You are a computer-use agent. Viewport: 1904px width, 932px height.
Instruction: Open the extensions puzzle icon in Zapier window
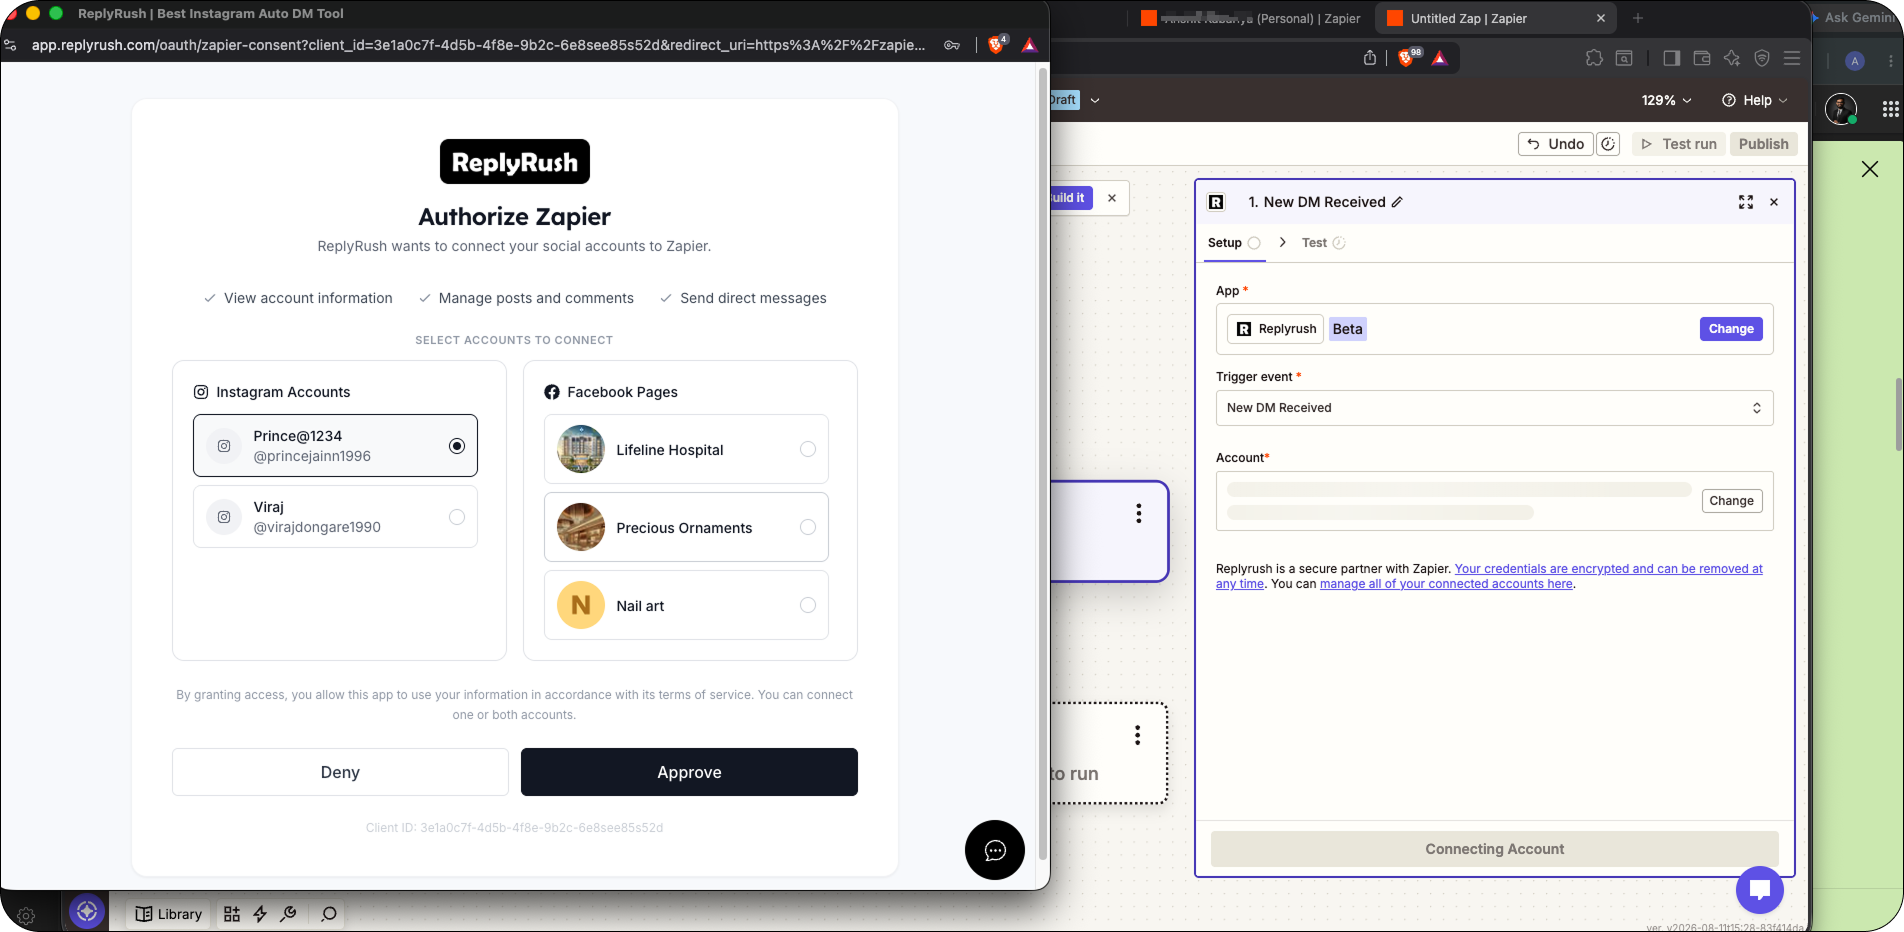click(1594, 58)
